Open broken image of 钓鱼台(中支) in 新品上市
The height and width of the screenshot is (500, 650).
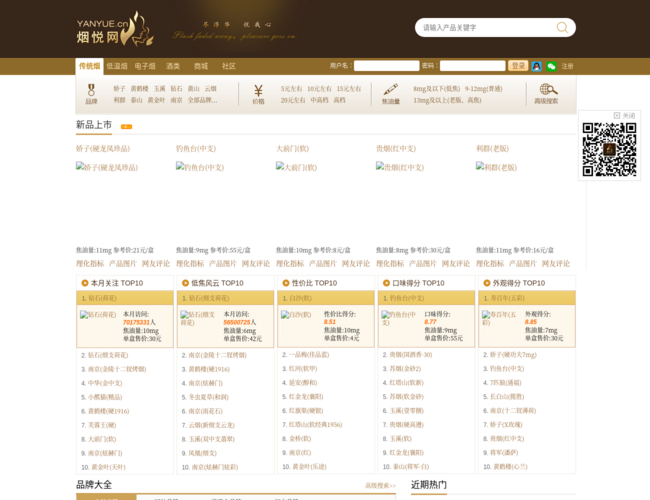click(200, 167)
